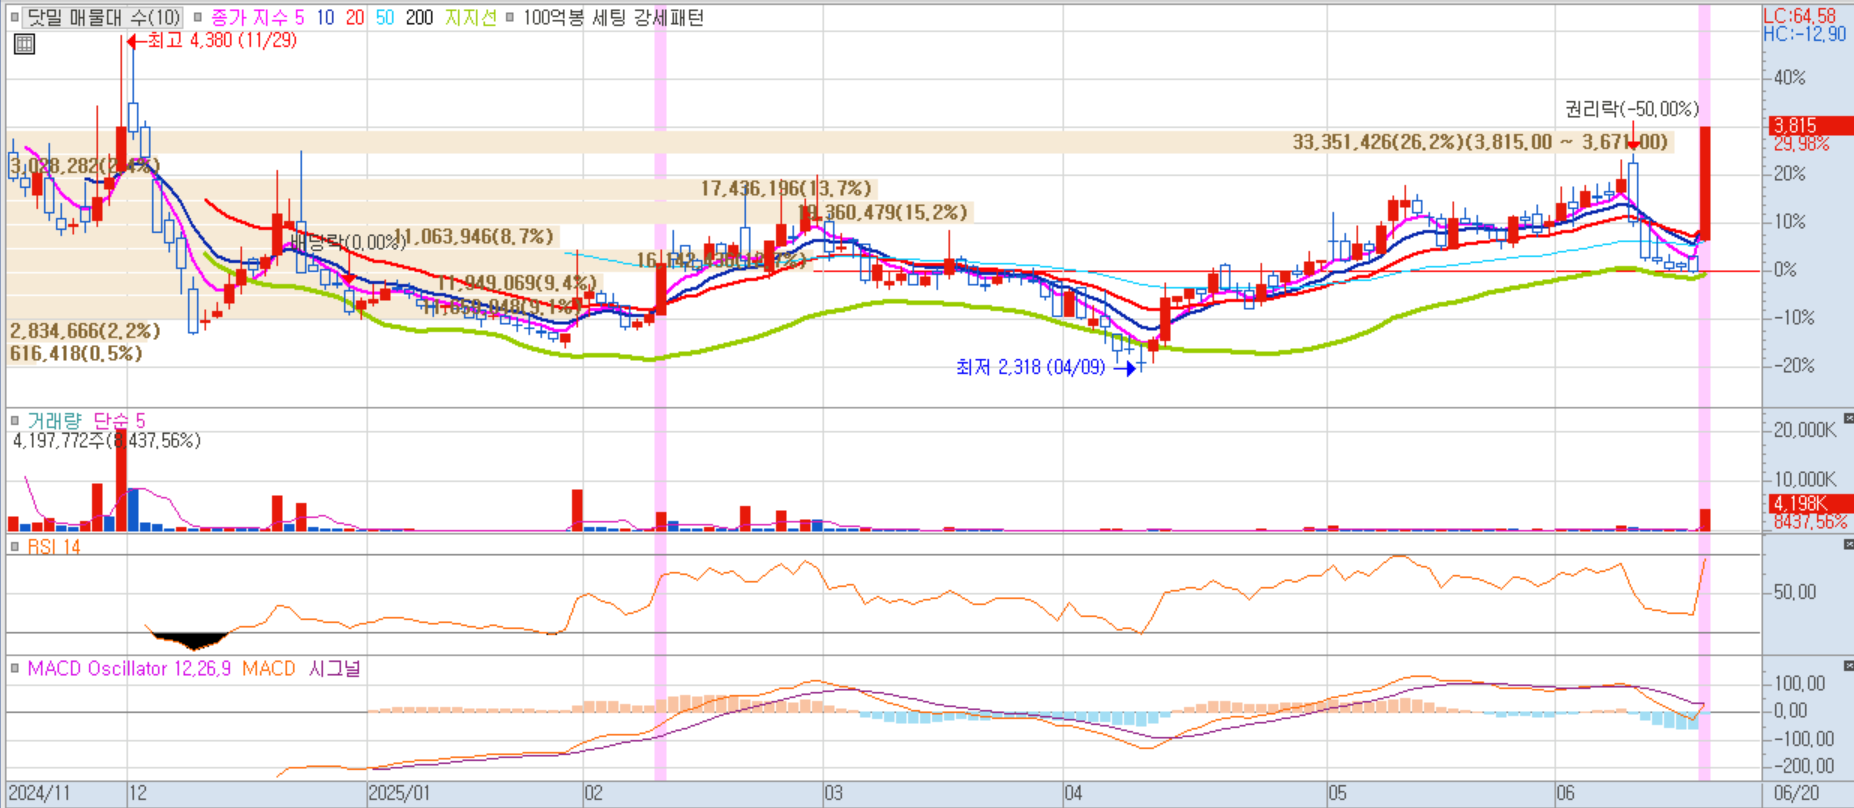Select the 종가 지수 5 legend label
Screen dimensions: 1854x808
pyautogui.click(x=257, y=17)
